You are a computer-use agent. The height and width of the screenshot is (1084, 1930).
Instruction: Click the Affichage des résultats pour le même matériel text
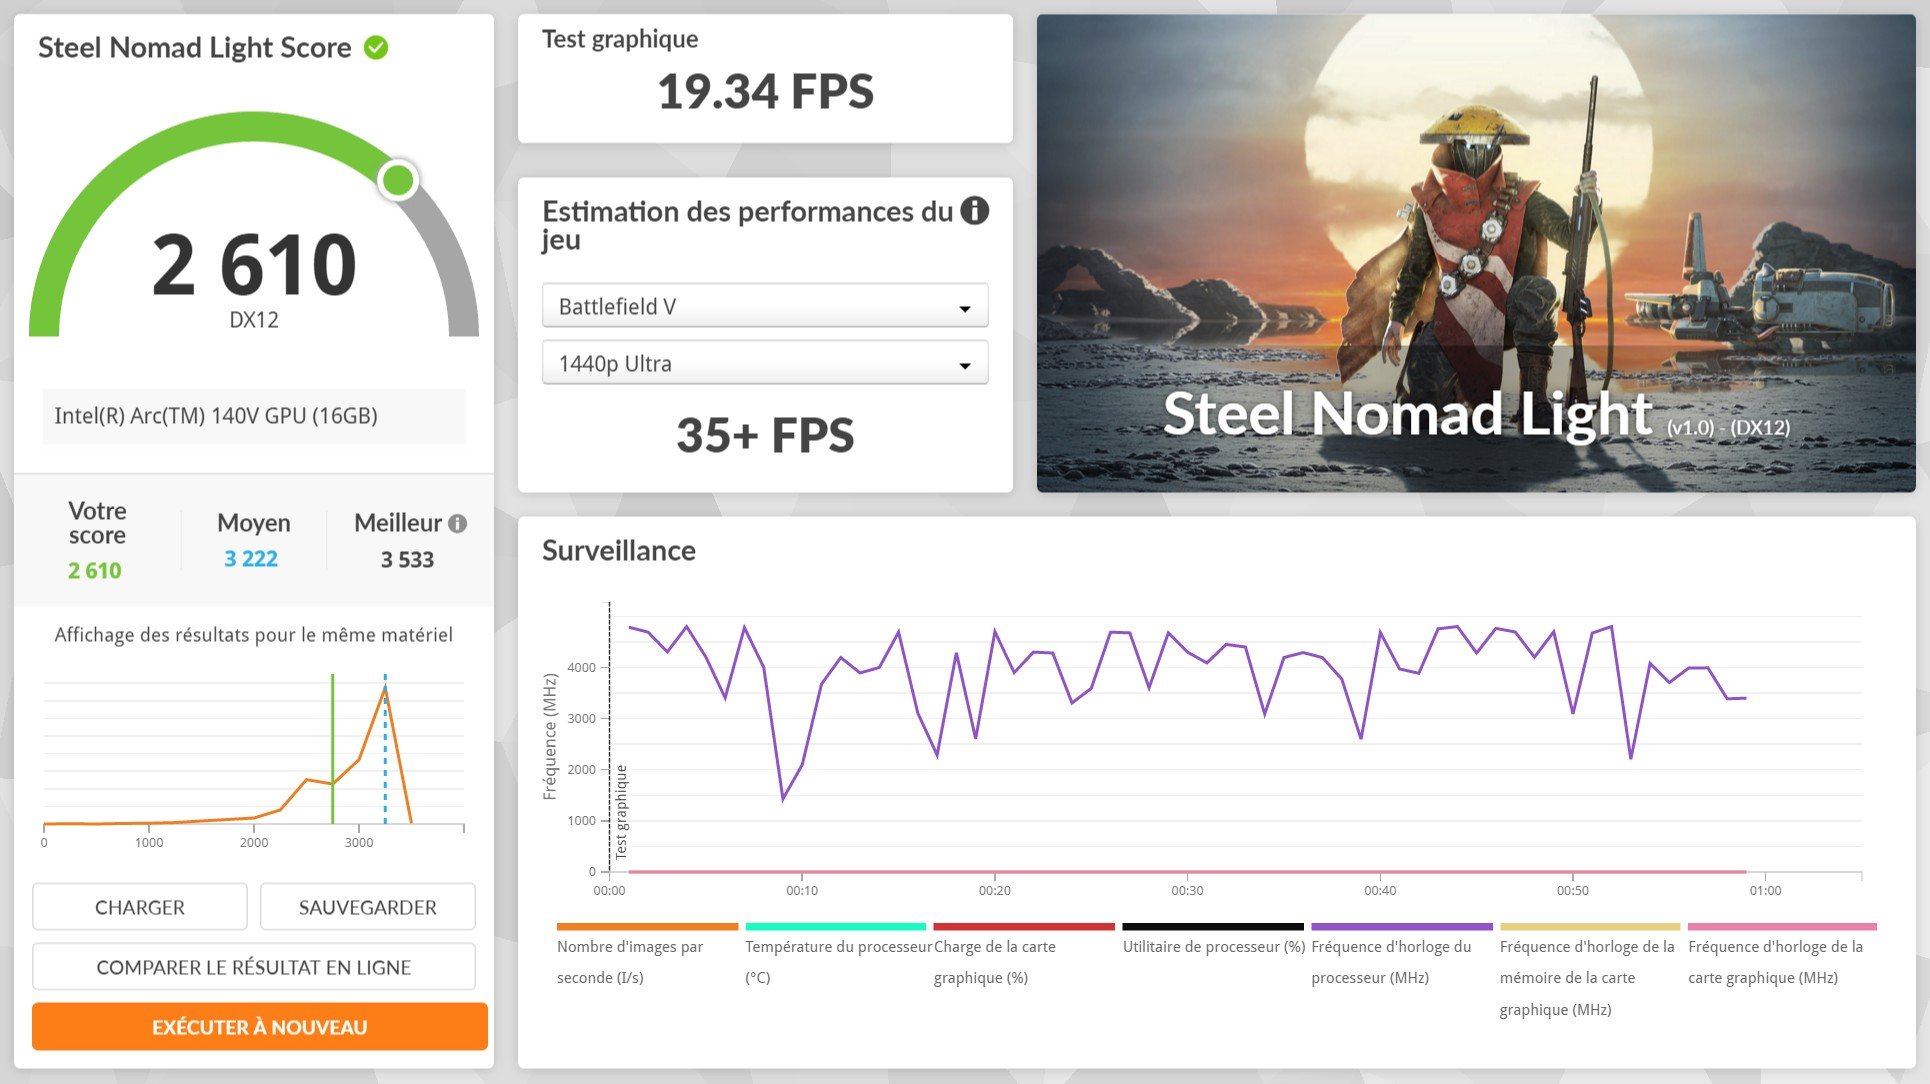(x=254, y=635)
